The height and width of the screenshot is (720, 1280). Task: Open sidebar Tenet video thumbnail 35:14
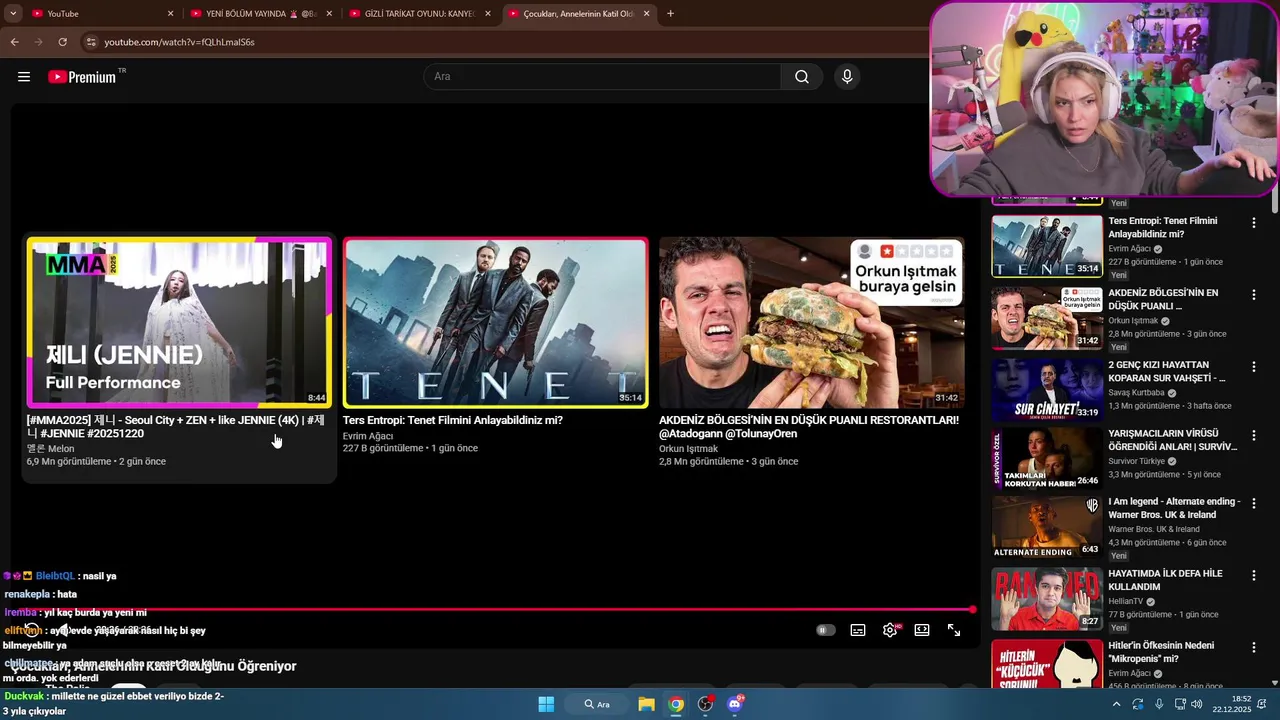1047,246
